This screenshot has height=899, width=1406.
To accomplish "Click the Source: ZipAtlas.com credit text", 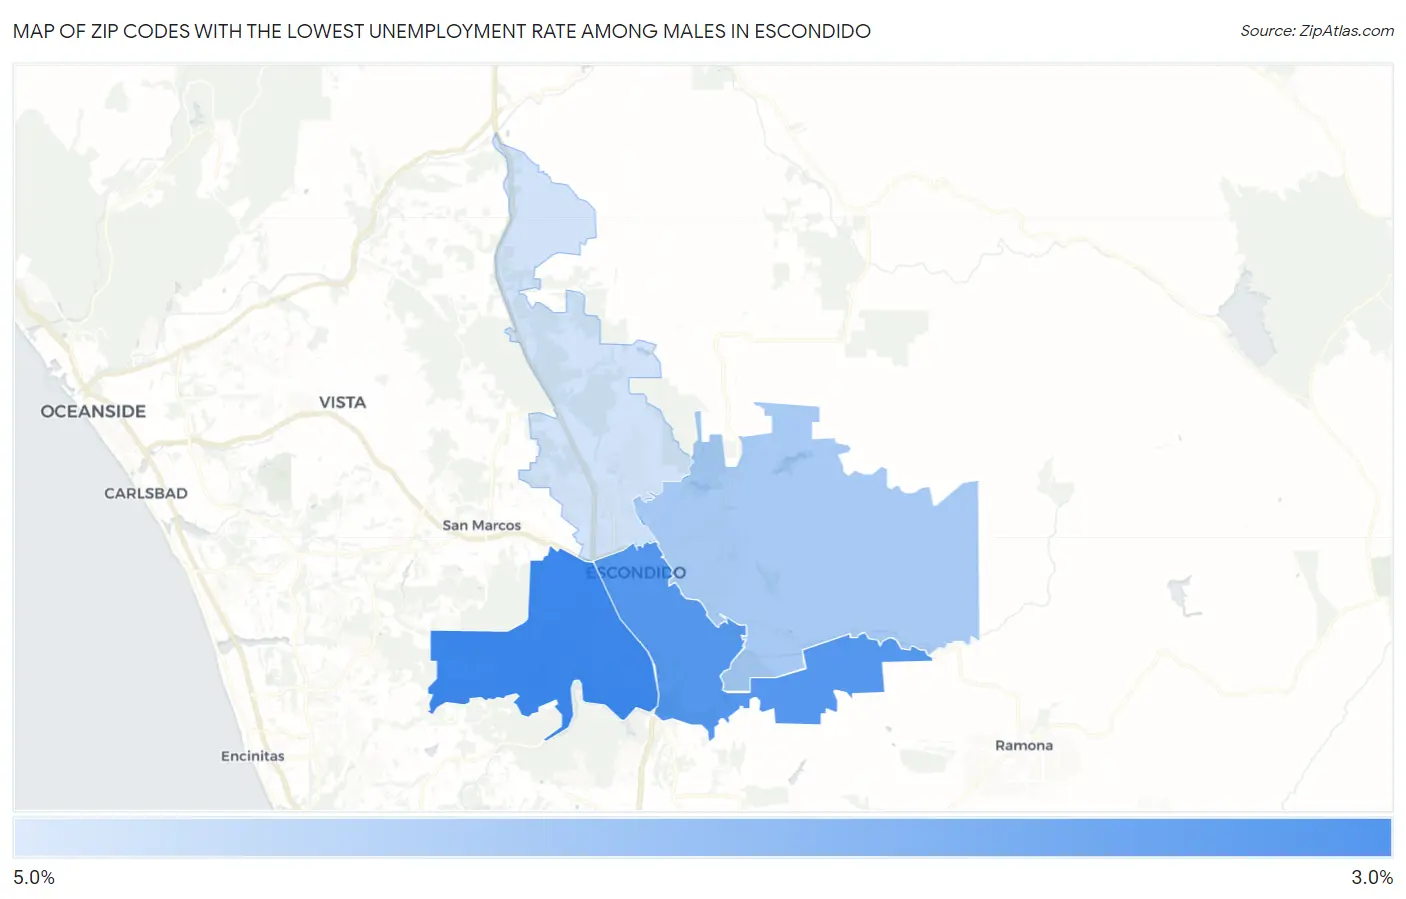I will pyautogui.click(x=1316, y=31).
